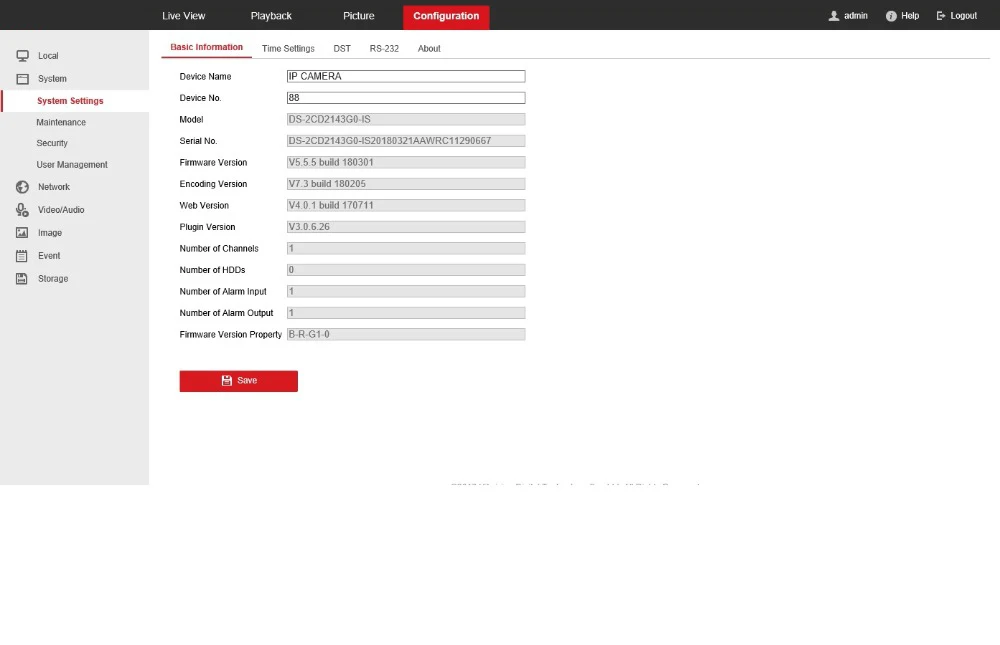Click the 'Plugin Version' label
This screenshot has height=645, width=1000.
[207, 227]
